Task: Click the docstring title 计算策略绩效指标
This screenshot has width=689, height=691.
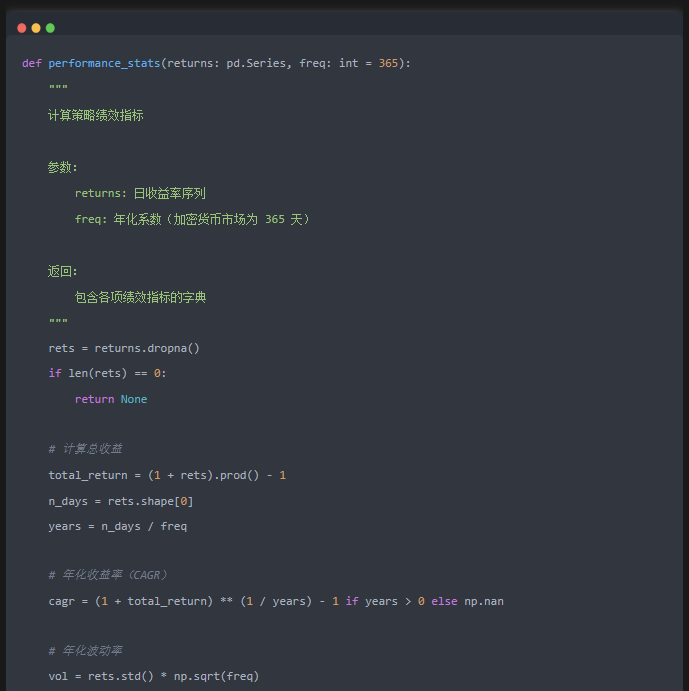Action: [x=96, y=115]
